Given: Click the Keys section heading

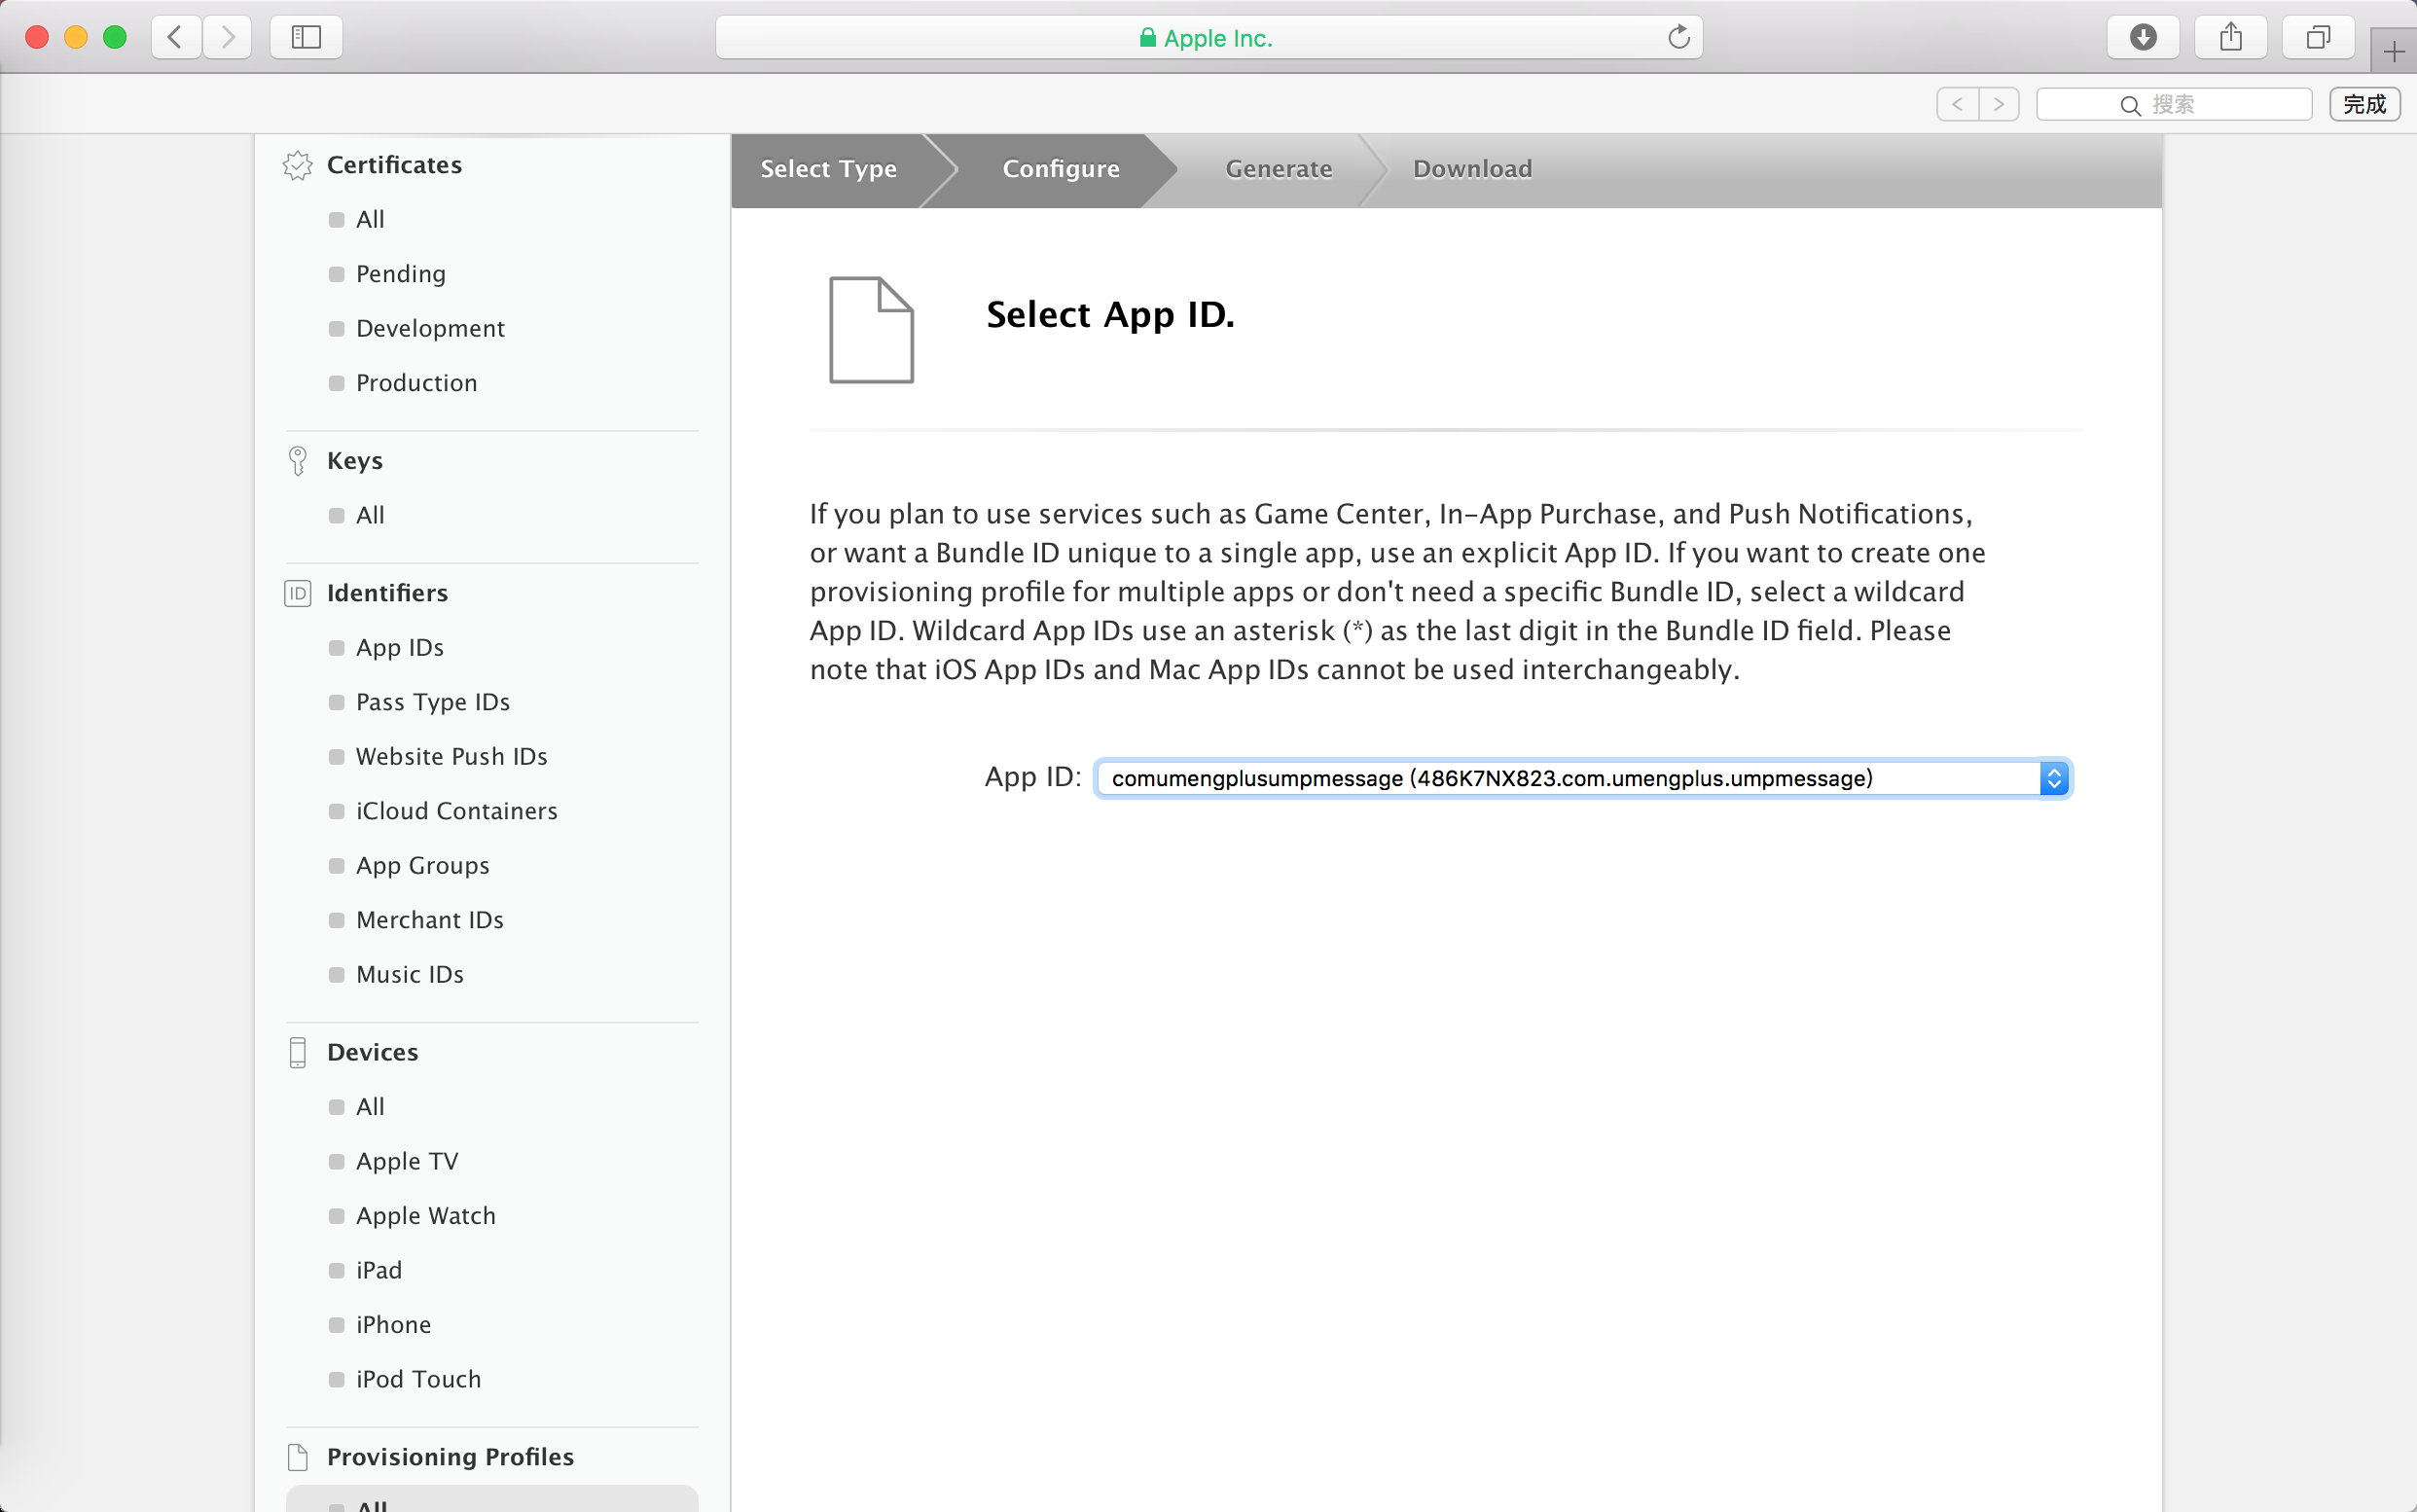Looking at the screenshot, I should [355, 461].
